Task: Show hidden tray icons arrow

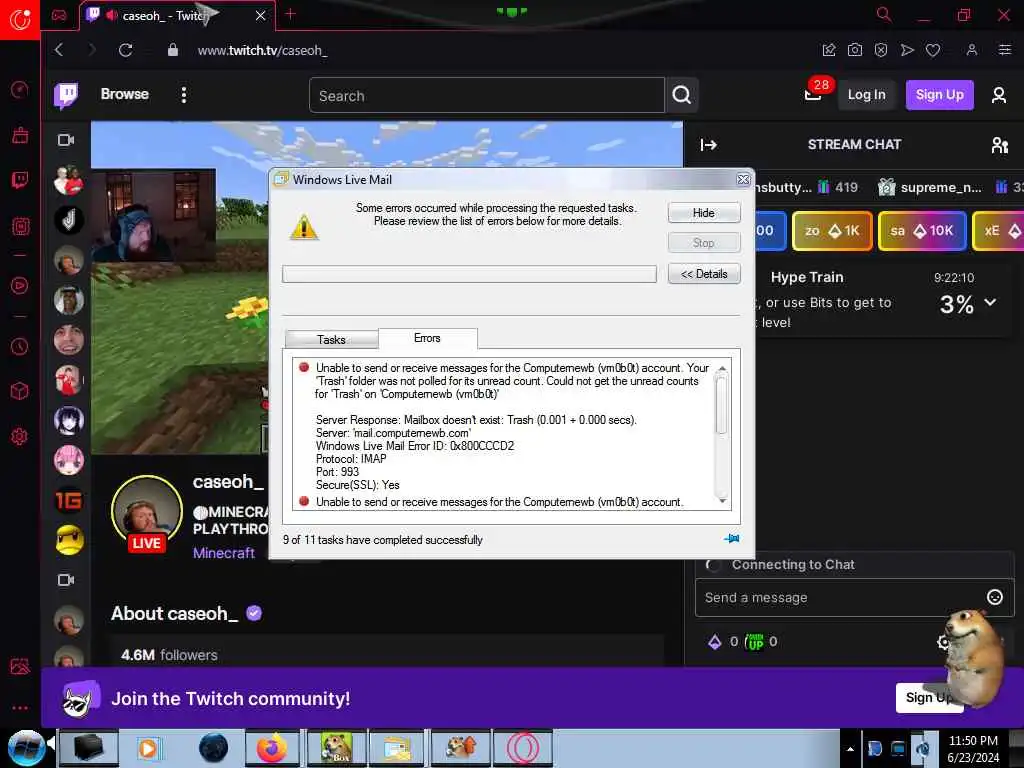Action: click(850, 749)
